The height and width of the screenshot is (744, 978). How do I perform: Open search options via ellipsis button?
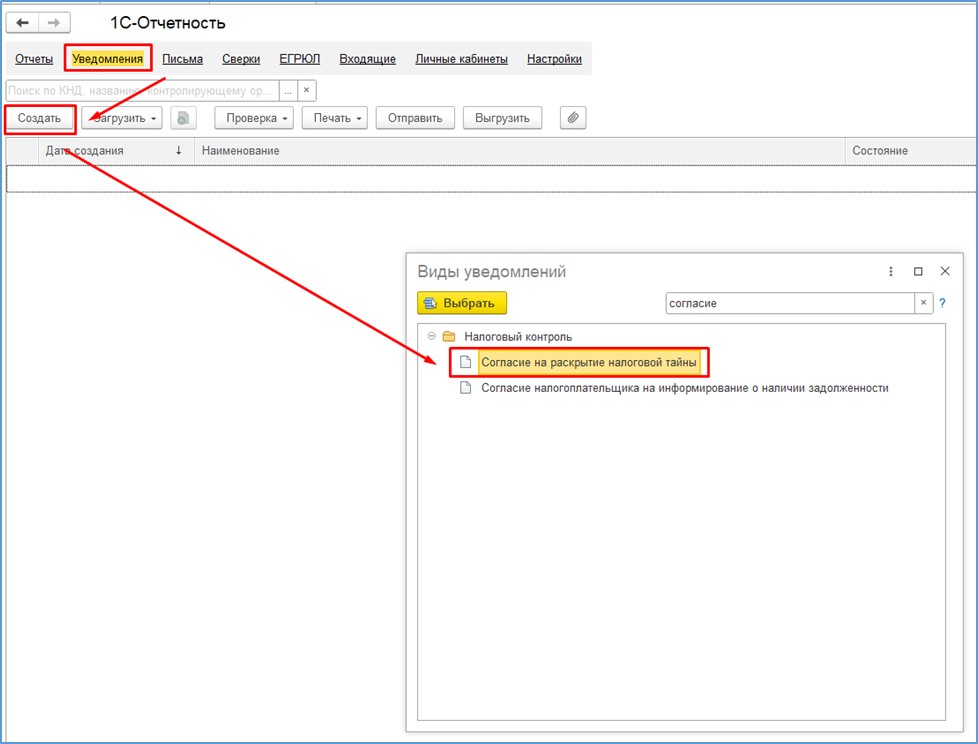click(288, 90)
